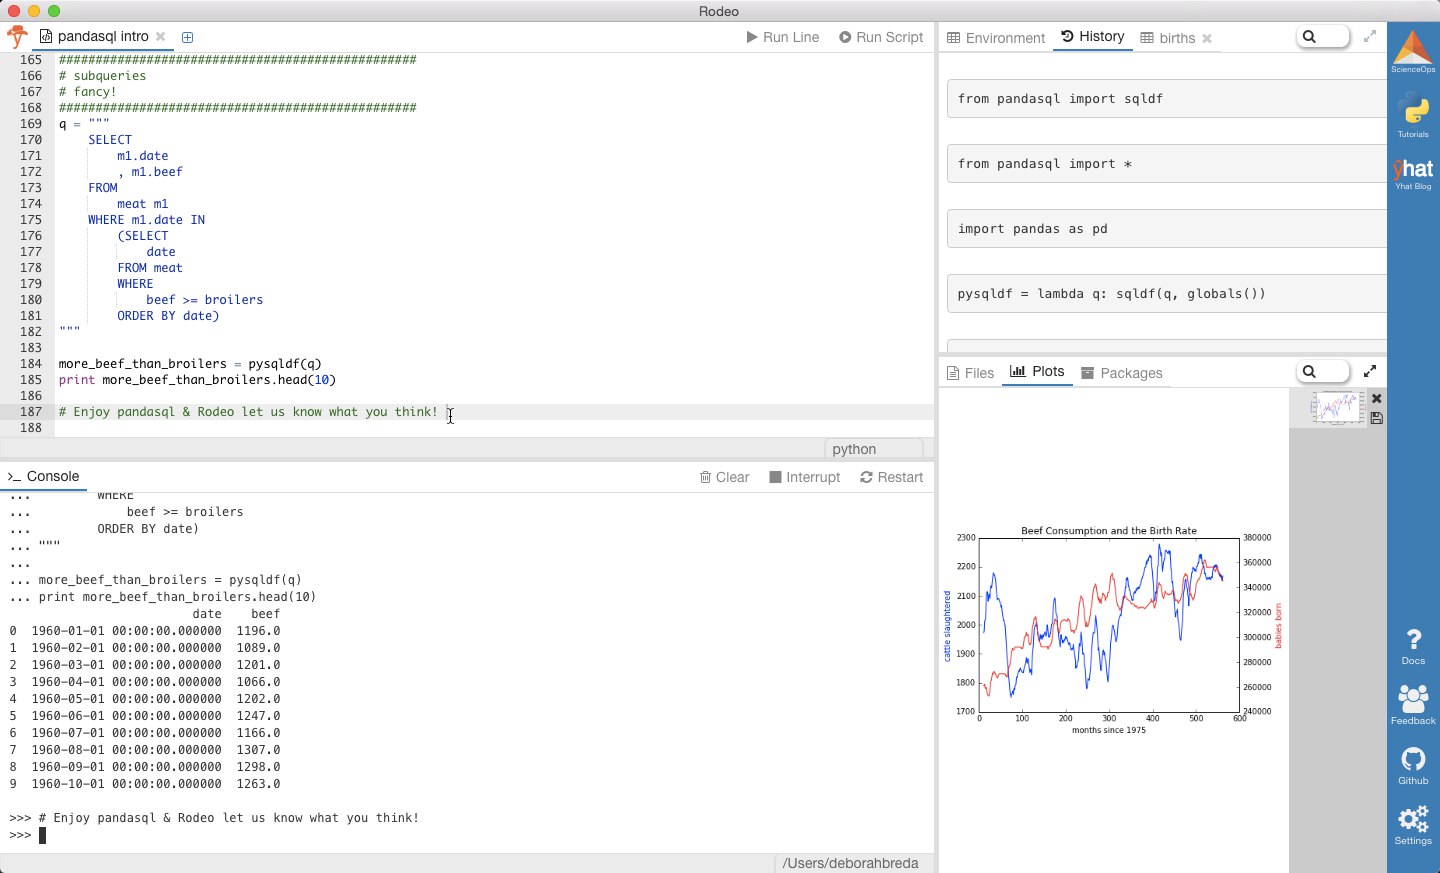1440x873 pixels.
Task: Open the Python Tutorials icon
Action: coord(1413,115)
